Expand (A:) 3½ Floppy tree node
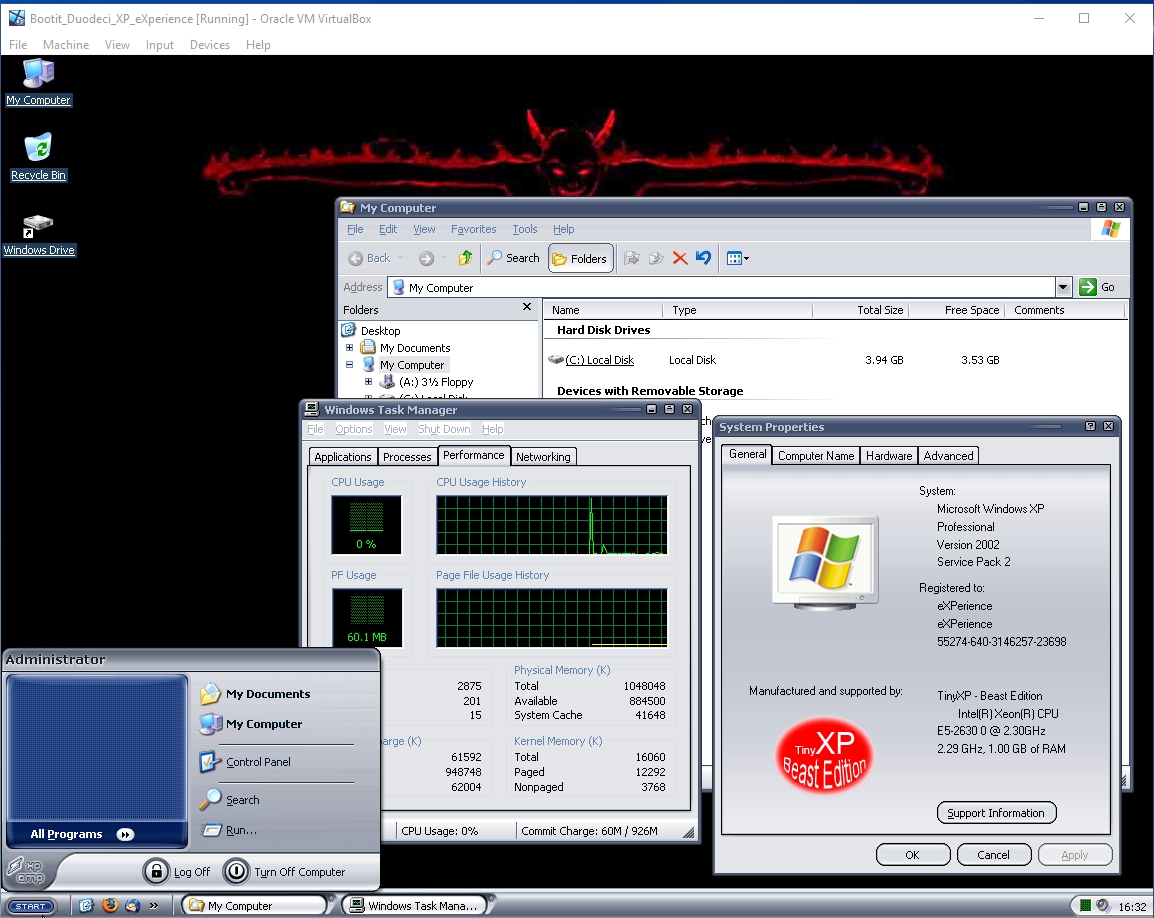This screenshot has width=1154, height=918. [x=369, y=381]
